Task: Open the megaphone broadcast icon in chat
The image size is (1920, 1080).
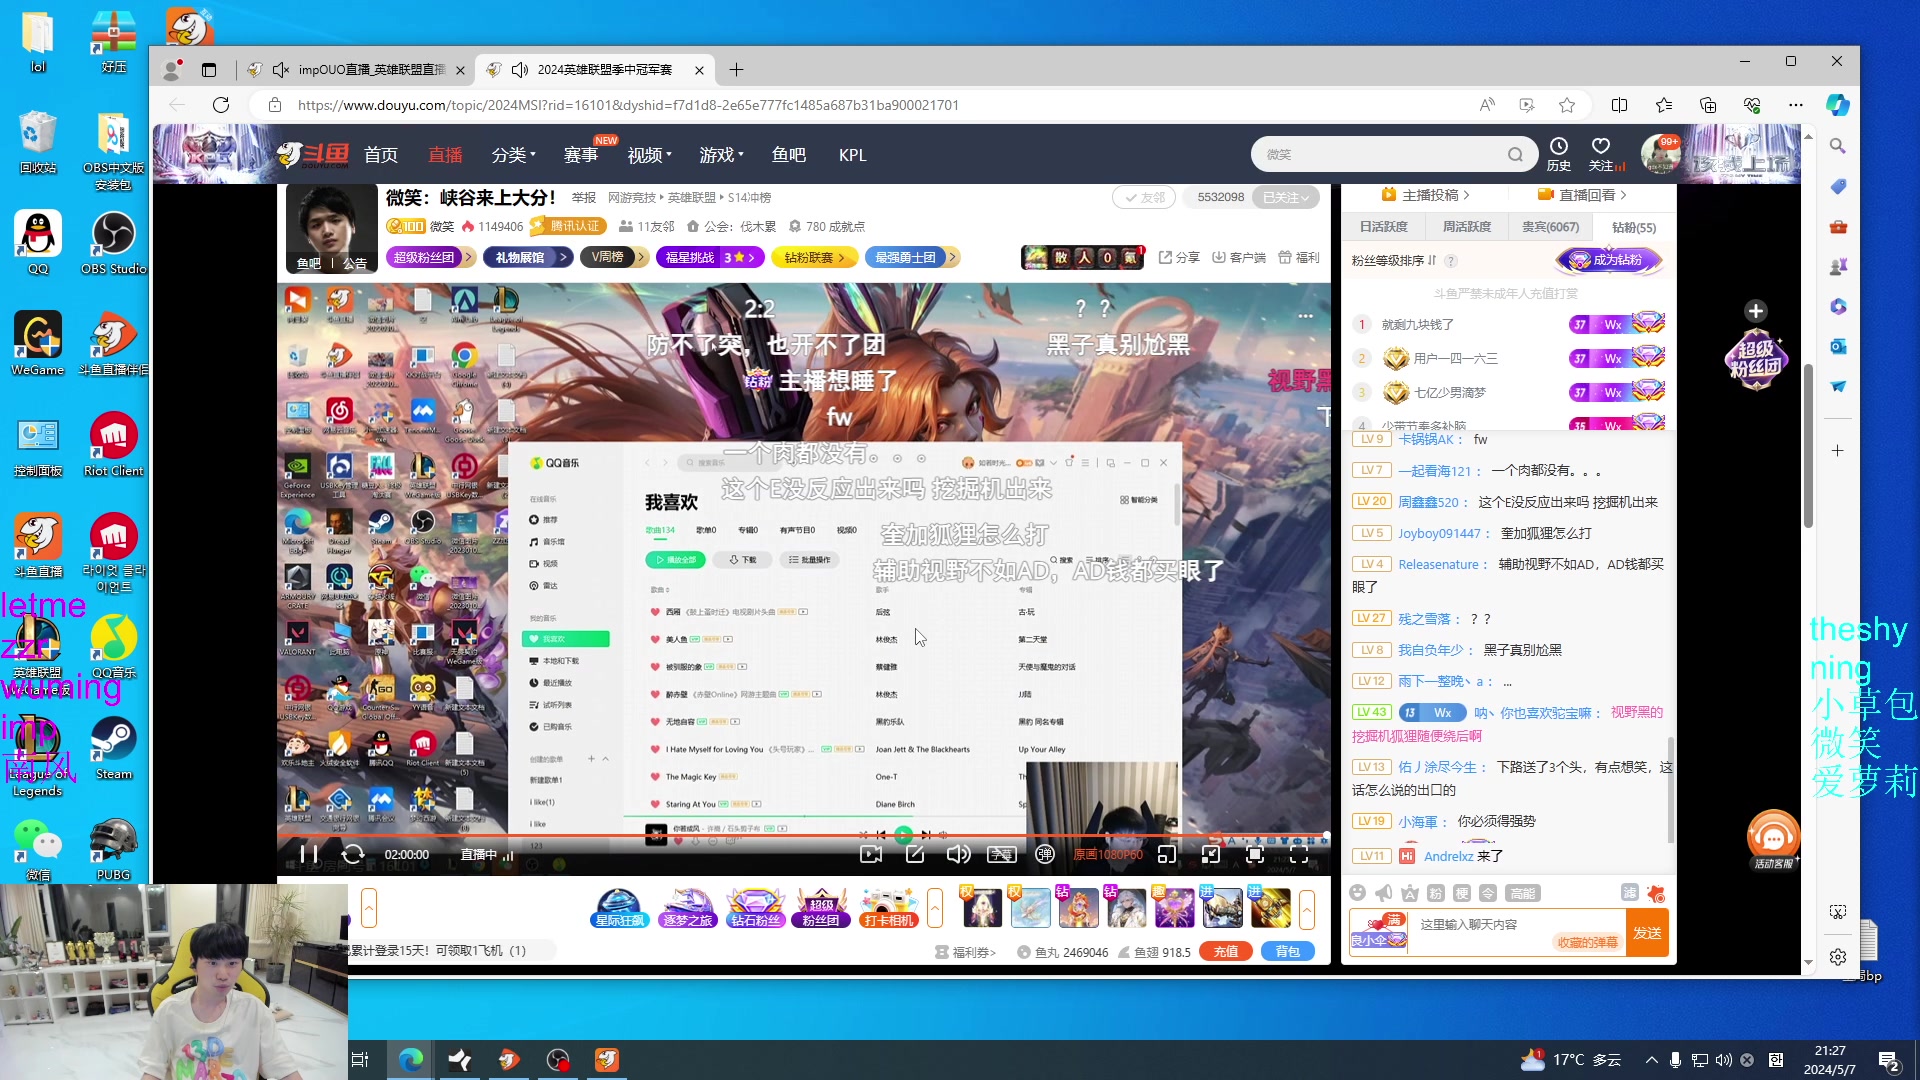Action: (1384, 893)
